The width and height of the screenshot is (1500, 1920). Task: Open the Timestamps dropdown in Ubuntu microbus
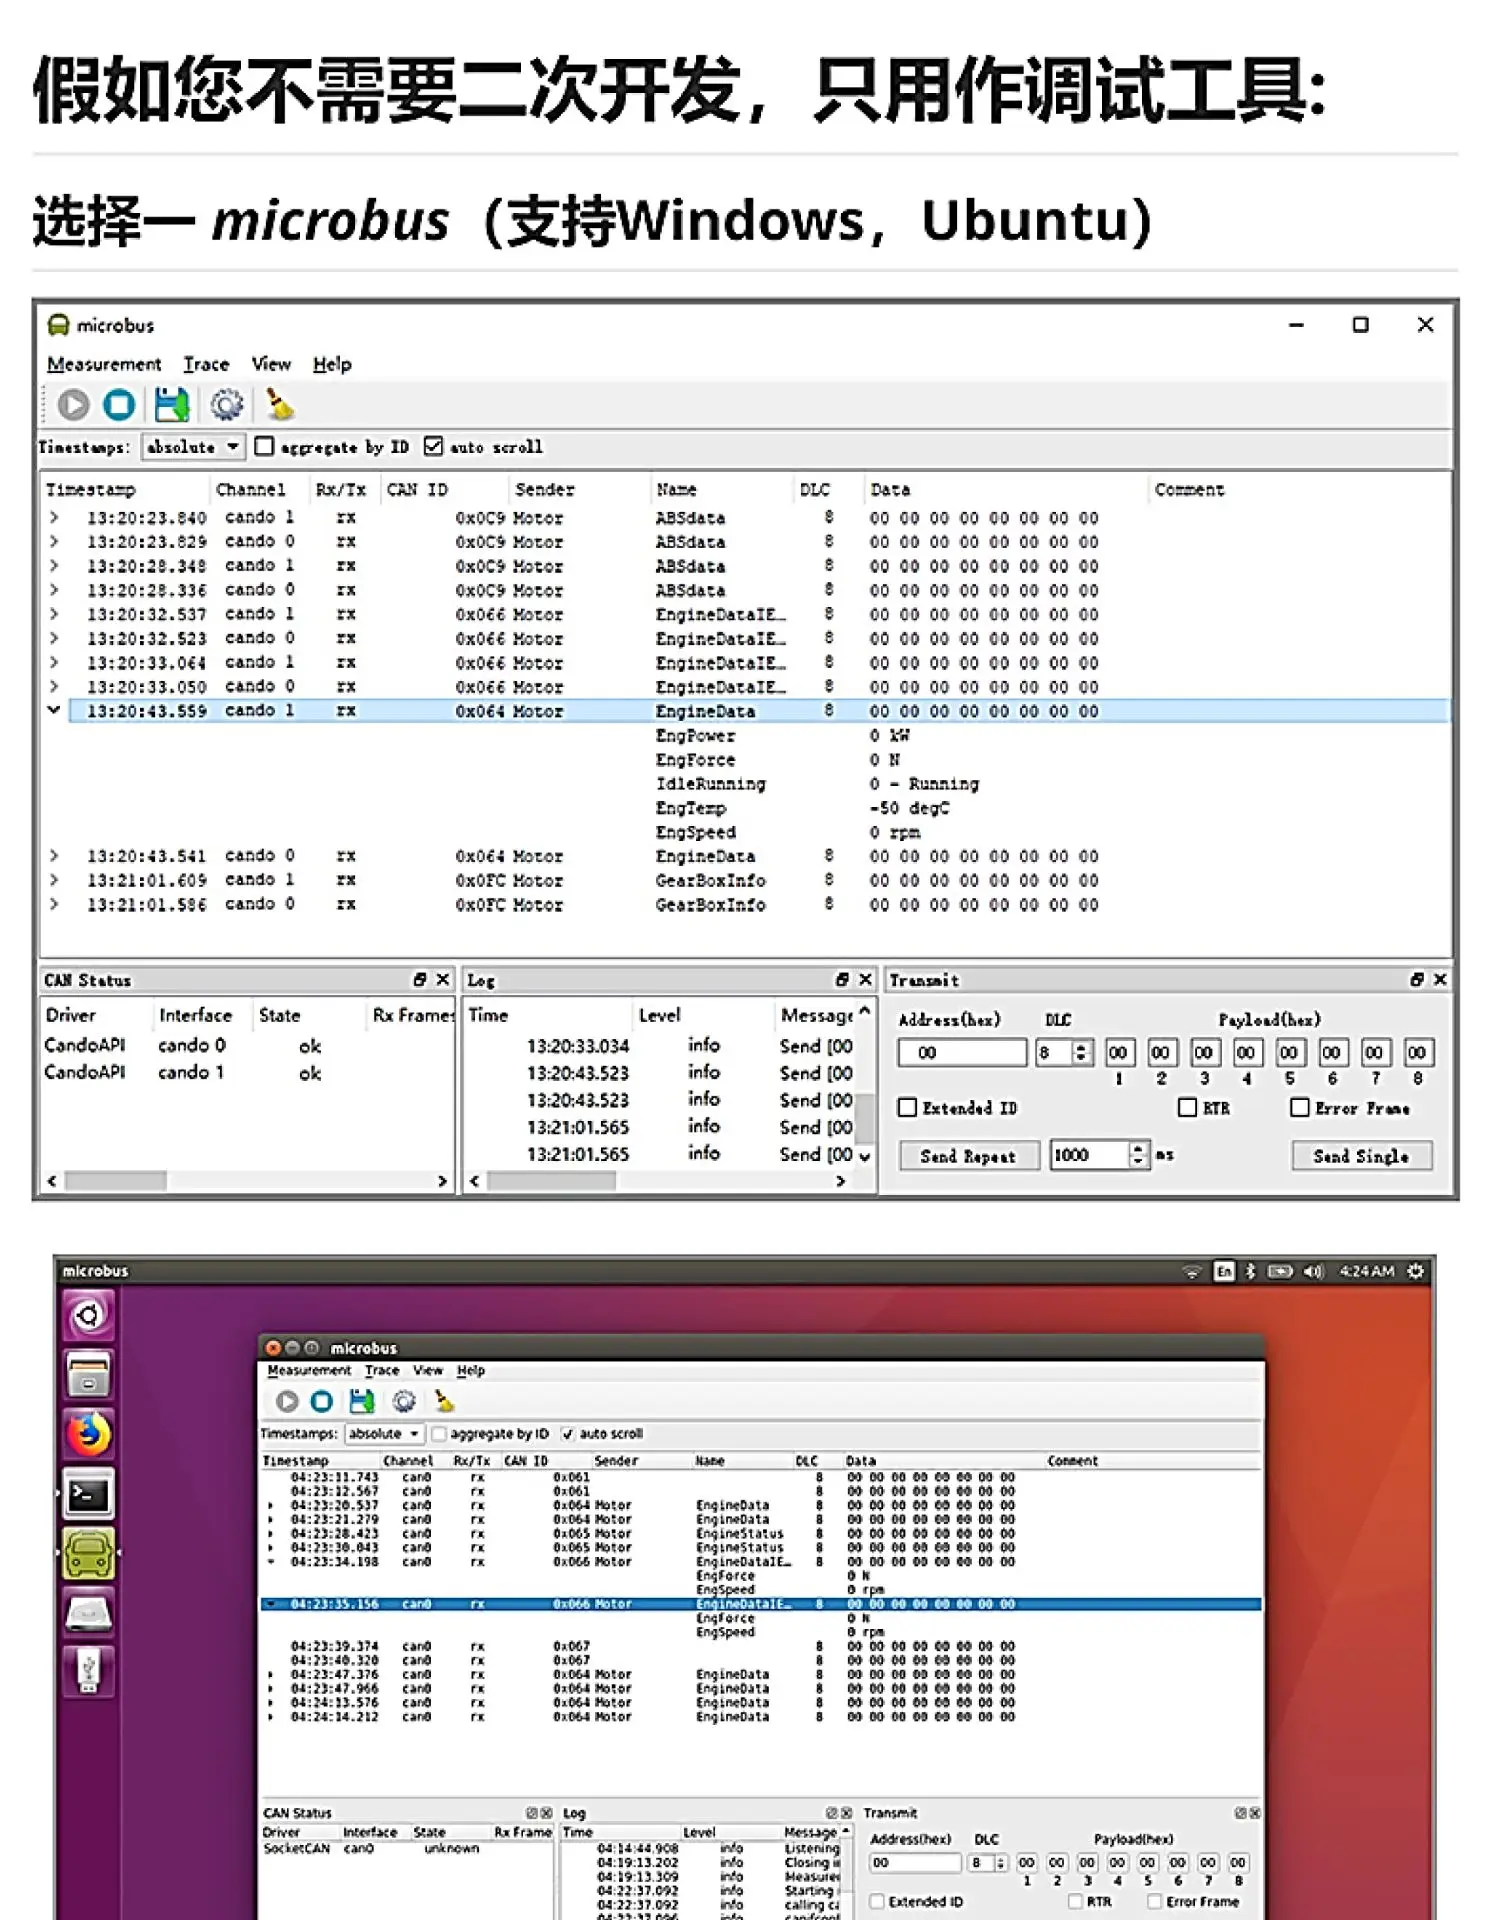click(385, 1434)
